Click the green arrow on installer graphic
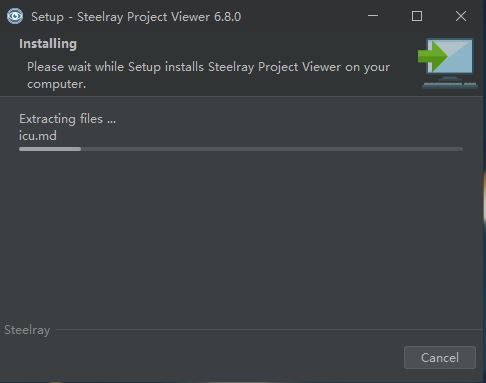 click(x=432, y=56)
